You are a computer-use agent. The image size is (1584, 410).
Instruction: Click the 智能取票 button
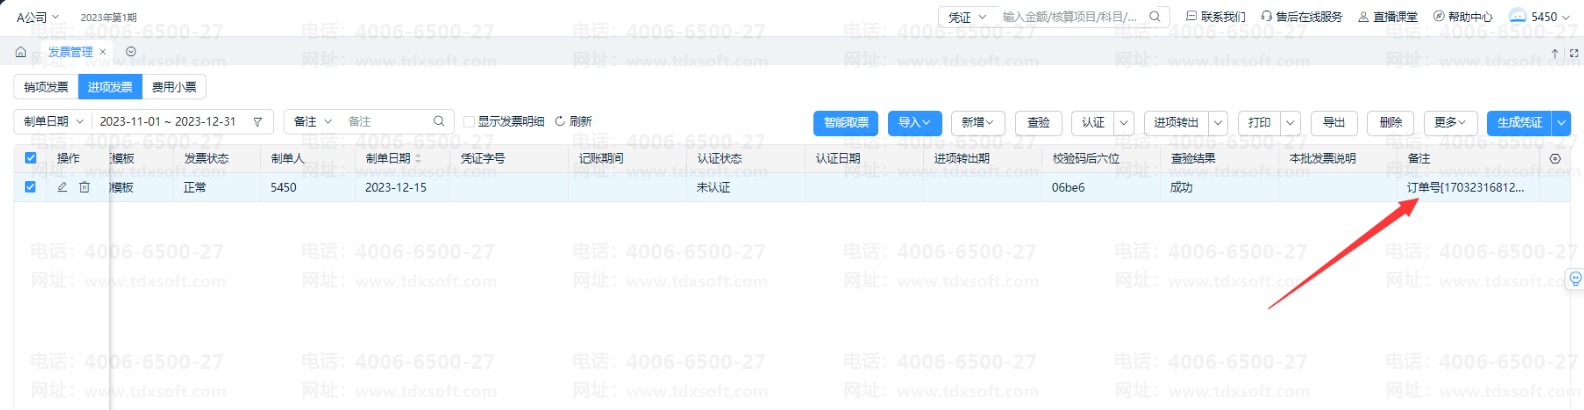click(846, 122)
